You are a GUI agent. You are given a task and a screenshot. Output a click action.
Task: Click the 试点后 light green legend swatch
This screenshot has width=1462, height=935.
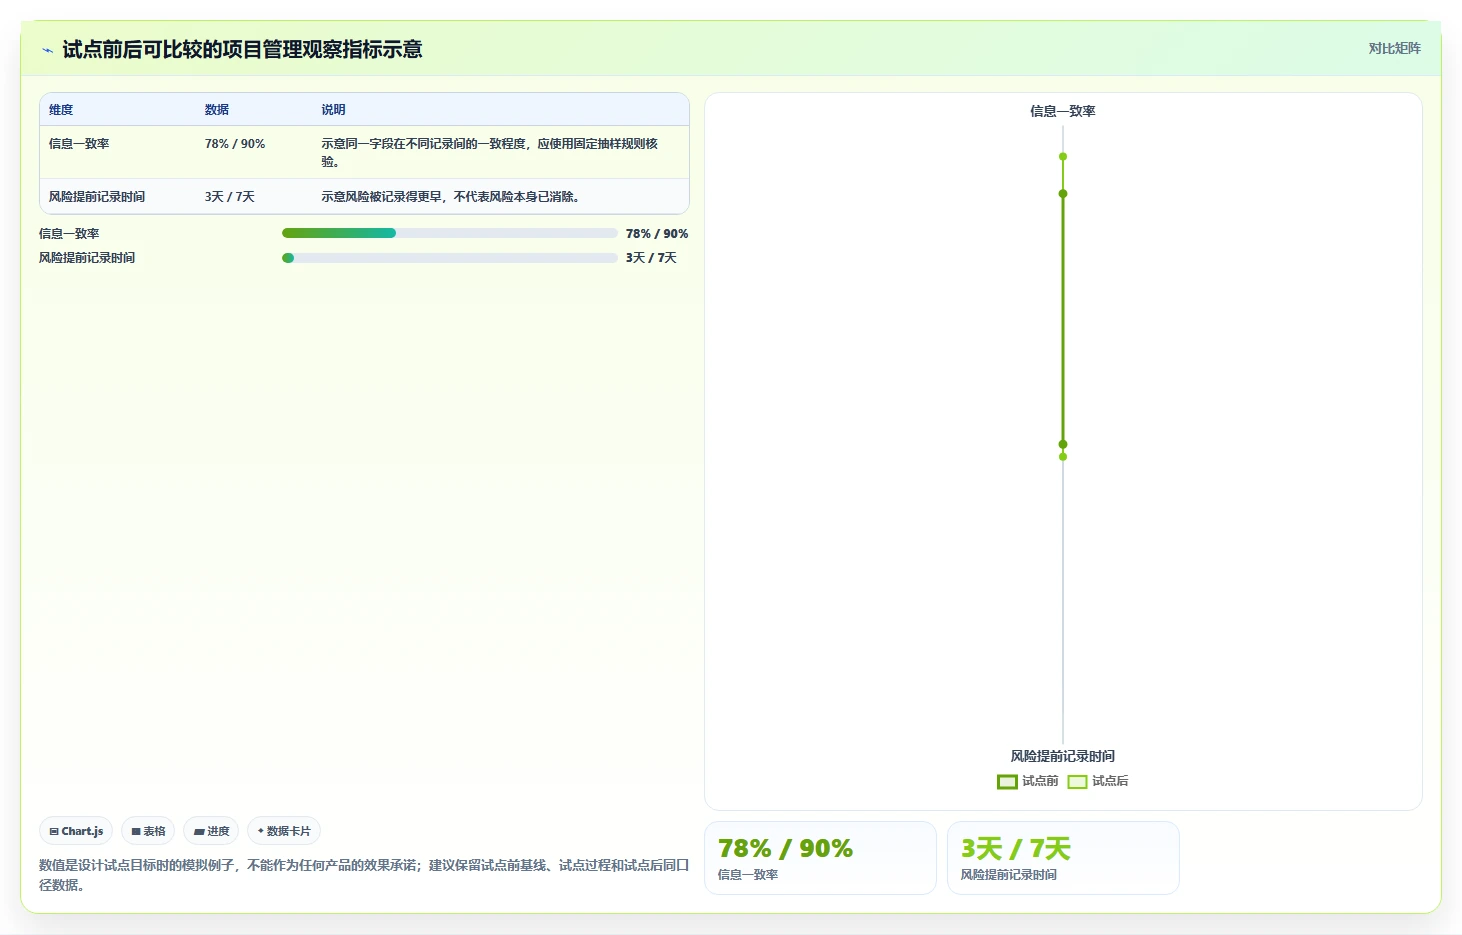pos(1077,782)
